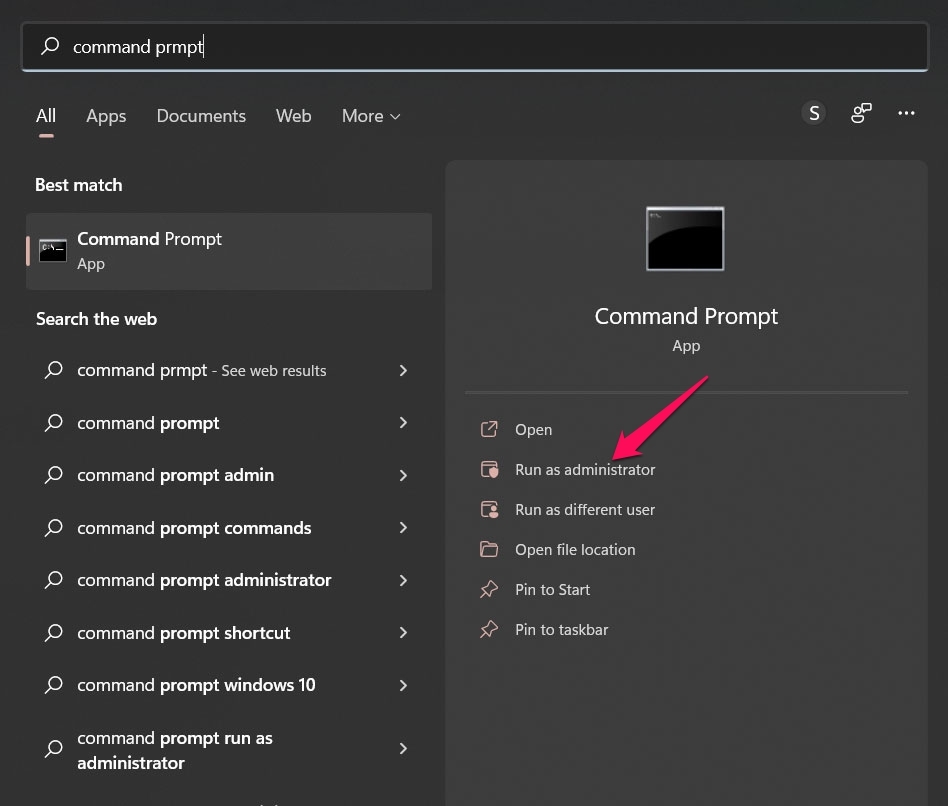Click the small Command Prompt icon in best match

tap(53, 250)
